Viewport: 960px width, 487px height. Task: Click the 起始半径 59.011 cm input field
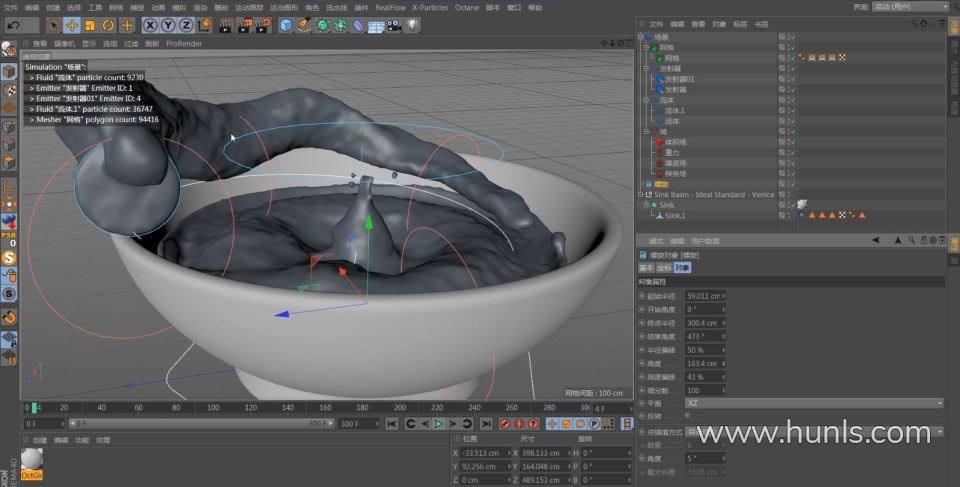pyautogui.click(x=705, y=296)
